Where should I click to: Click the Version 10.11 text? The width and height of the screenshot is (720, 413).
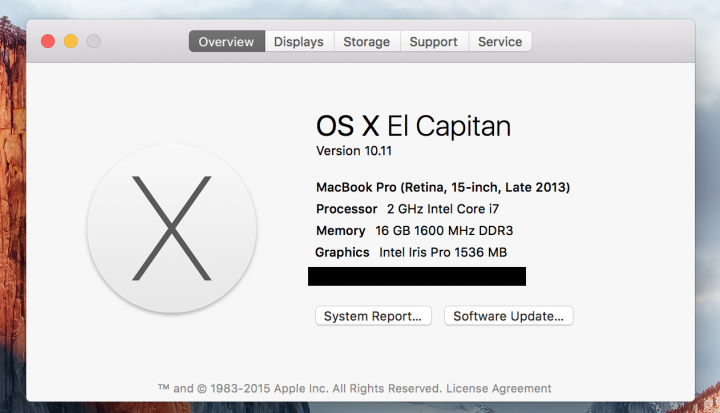(354, 151)
